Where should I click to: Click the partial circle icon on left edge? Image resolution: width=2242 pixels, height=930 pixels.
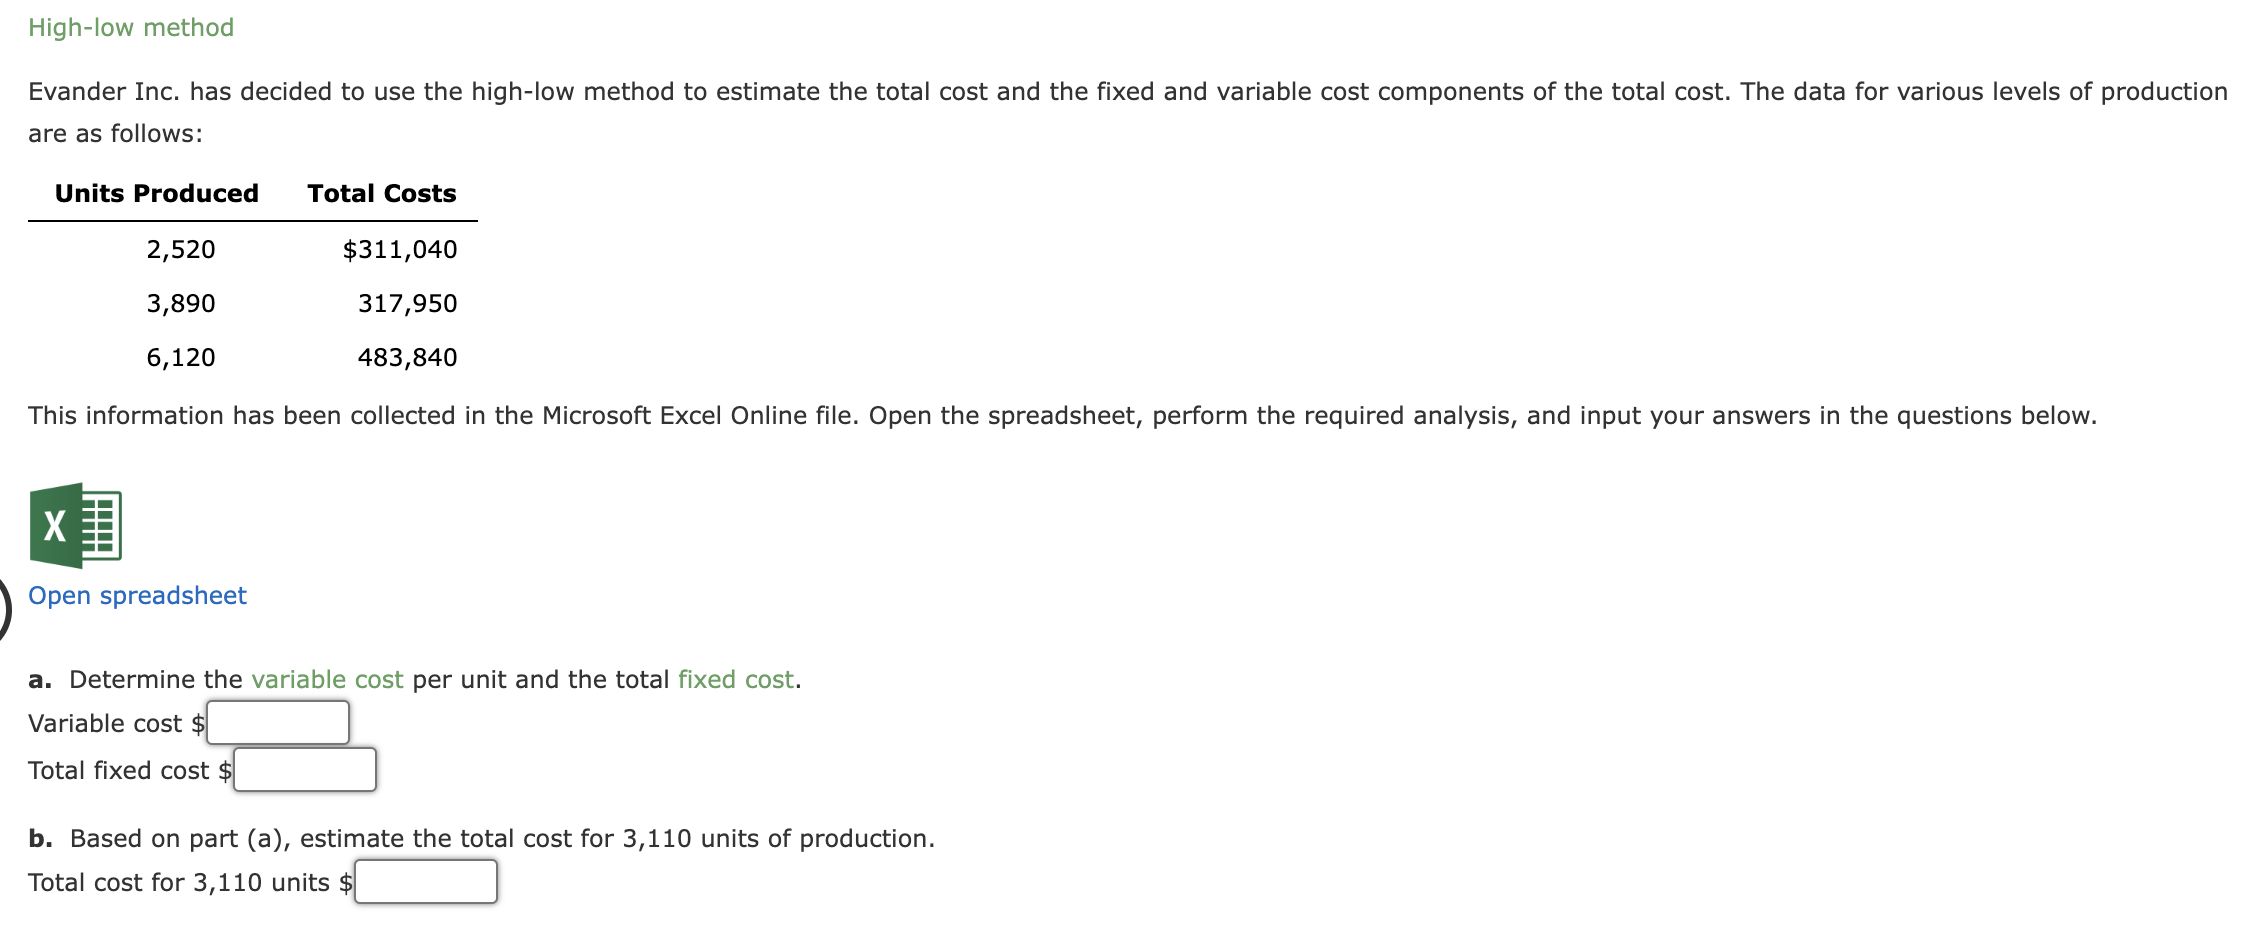pos(4,610)
